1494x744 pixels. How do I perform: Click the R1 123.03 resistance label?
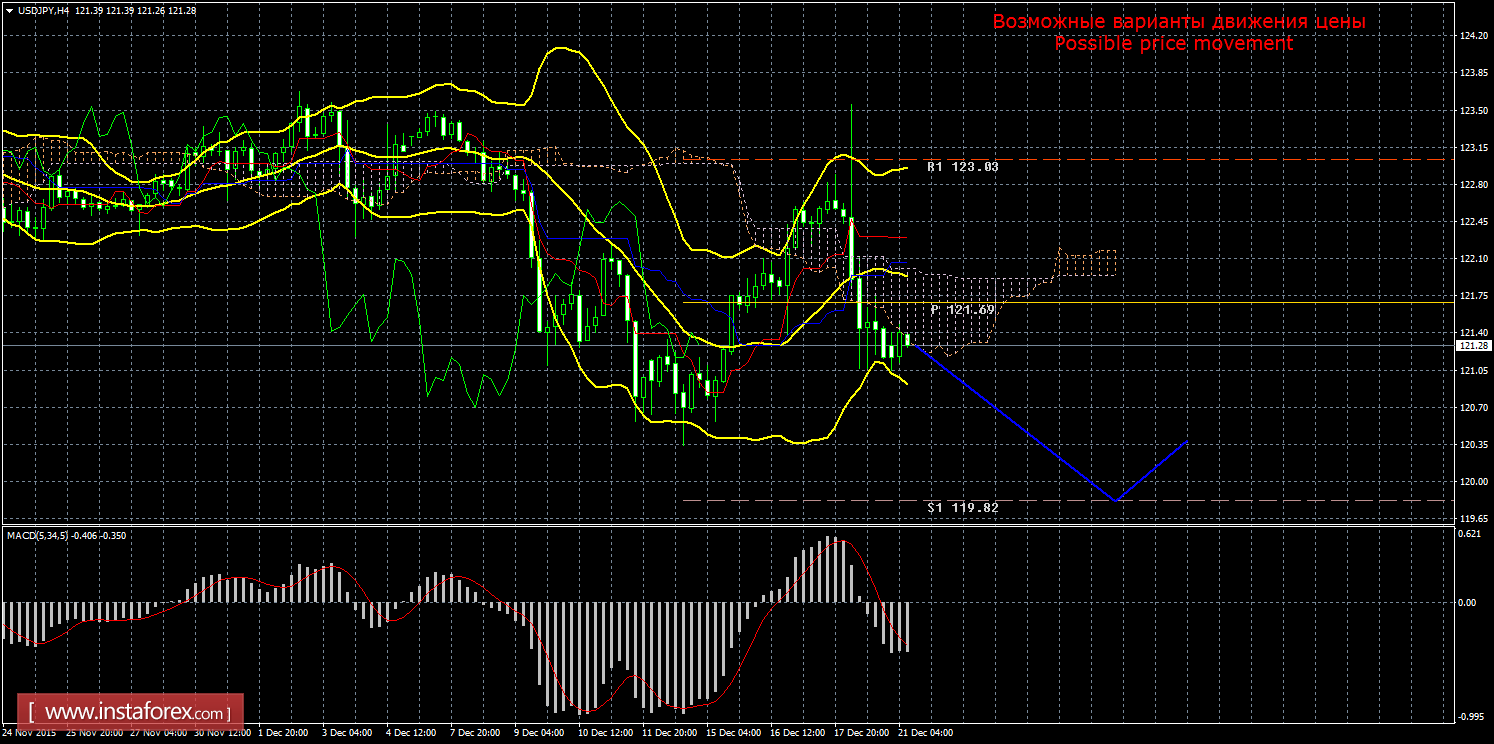tap(962, 167)
